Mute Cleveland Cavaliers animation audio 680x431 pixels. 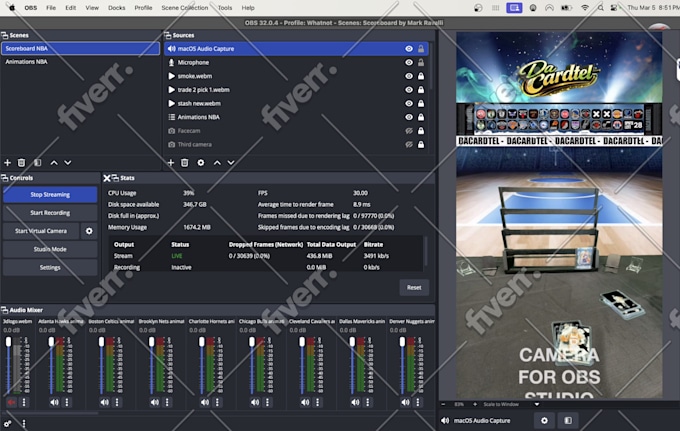(x=305, y=402)
